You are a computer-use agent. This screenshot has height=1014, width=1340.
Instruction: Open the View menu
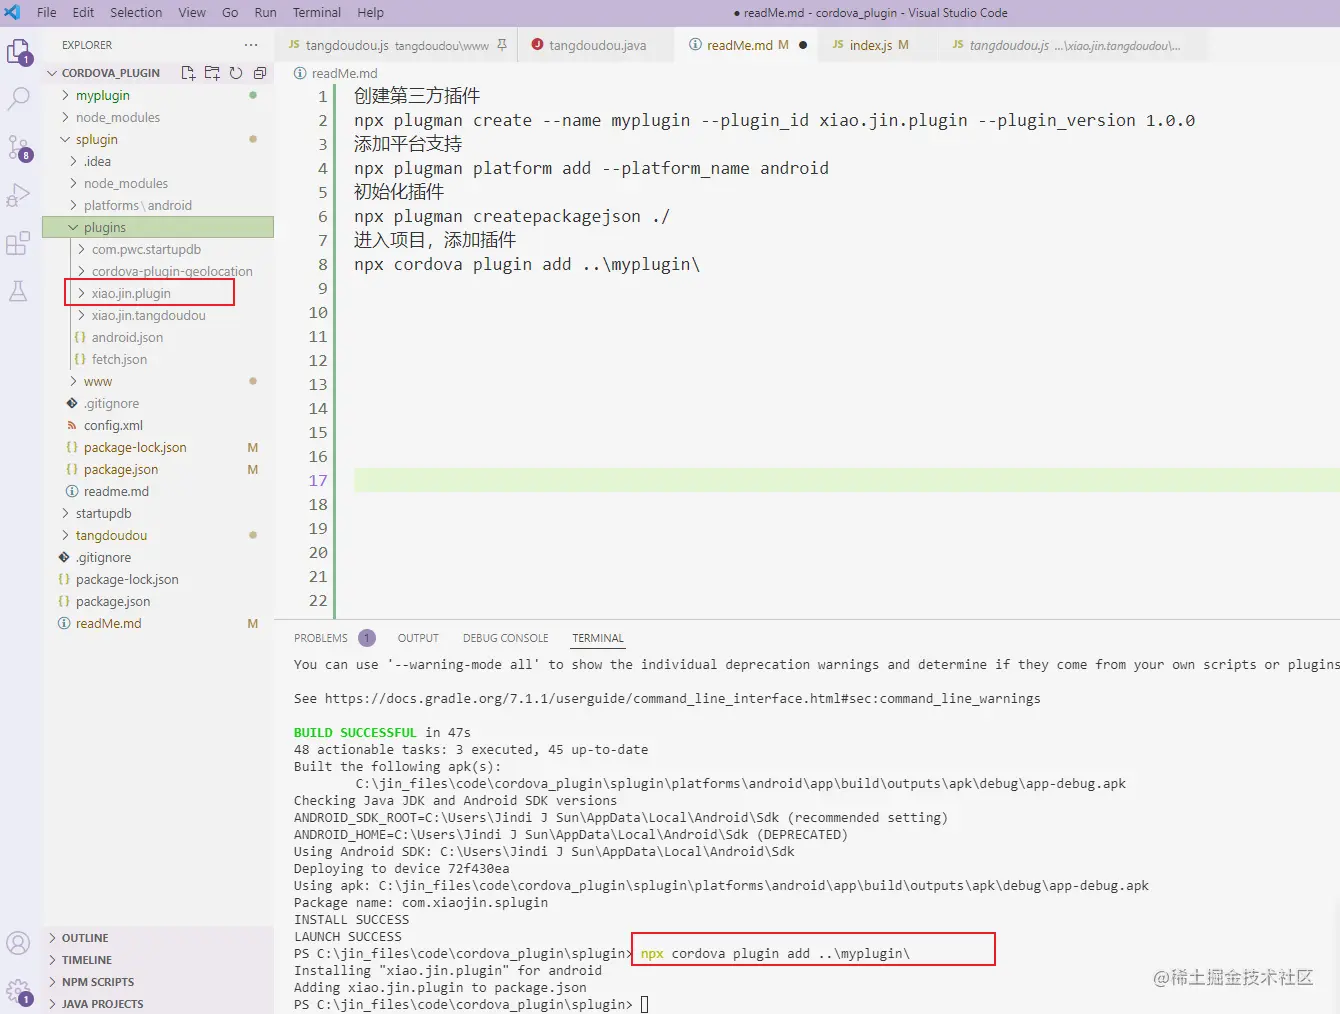192,12
